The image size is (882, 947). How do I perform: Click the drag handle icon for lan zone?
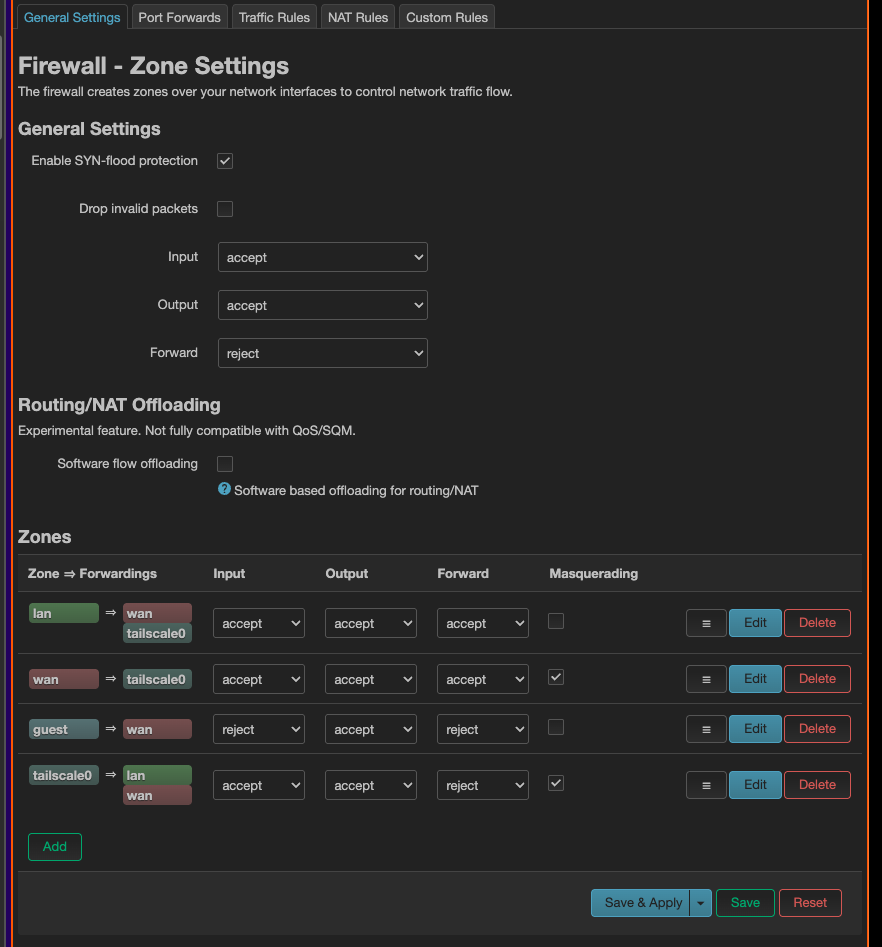[x=706, y=623]
